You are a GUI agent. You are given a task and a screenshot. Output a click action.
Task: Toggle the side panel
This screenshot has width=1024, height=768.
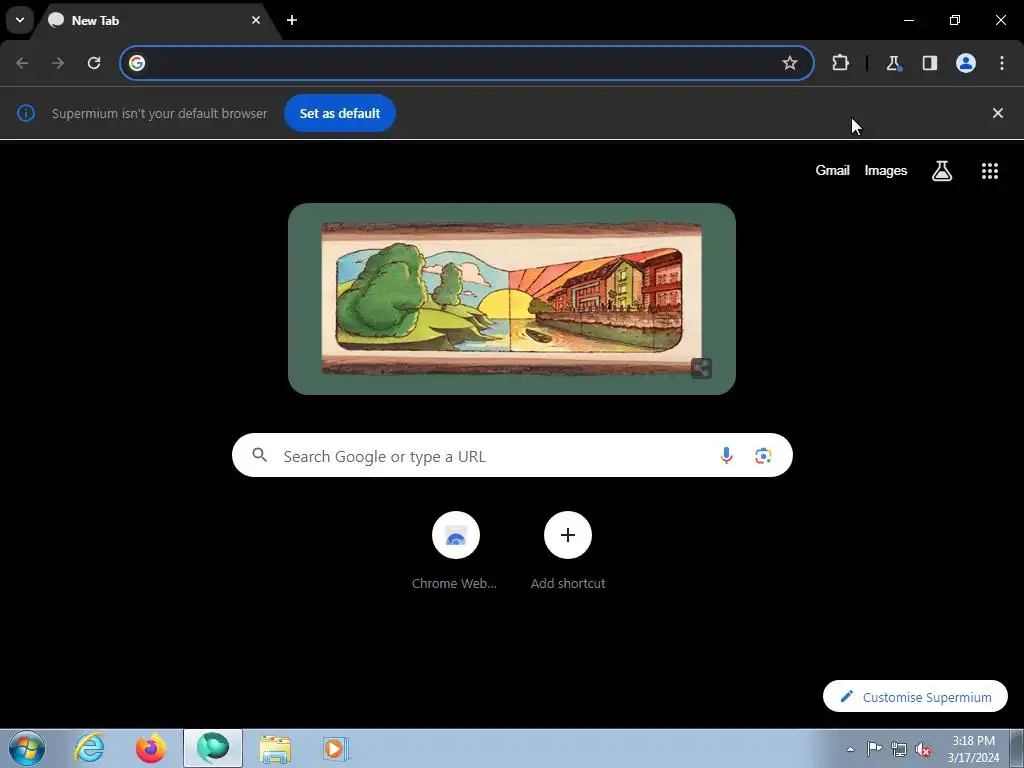point(929,63)
